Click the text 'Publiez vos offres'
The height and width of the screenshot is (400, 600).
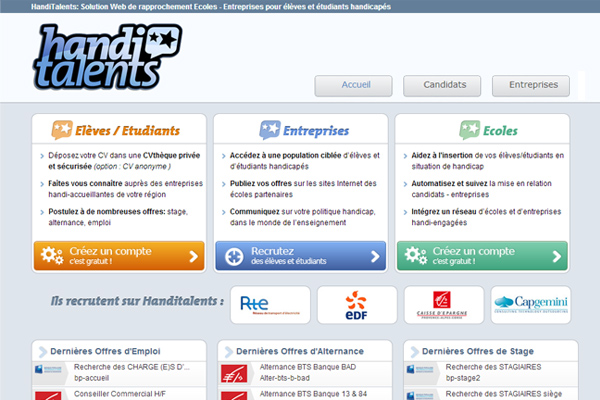coord(261,183)
